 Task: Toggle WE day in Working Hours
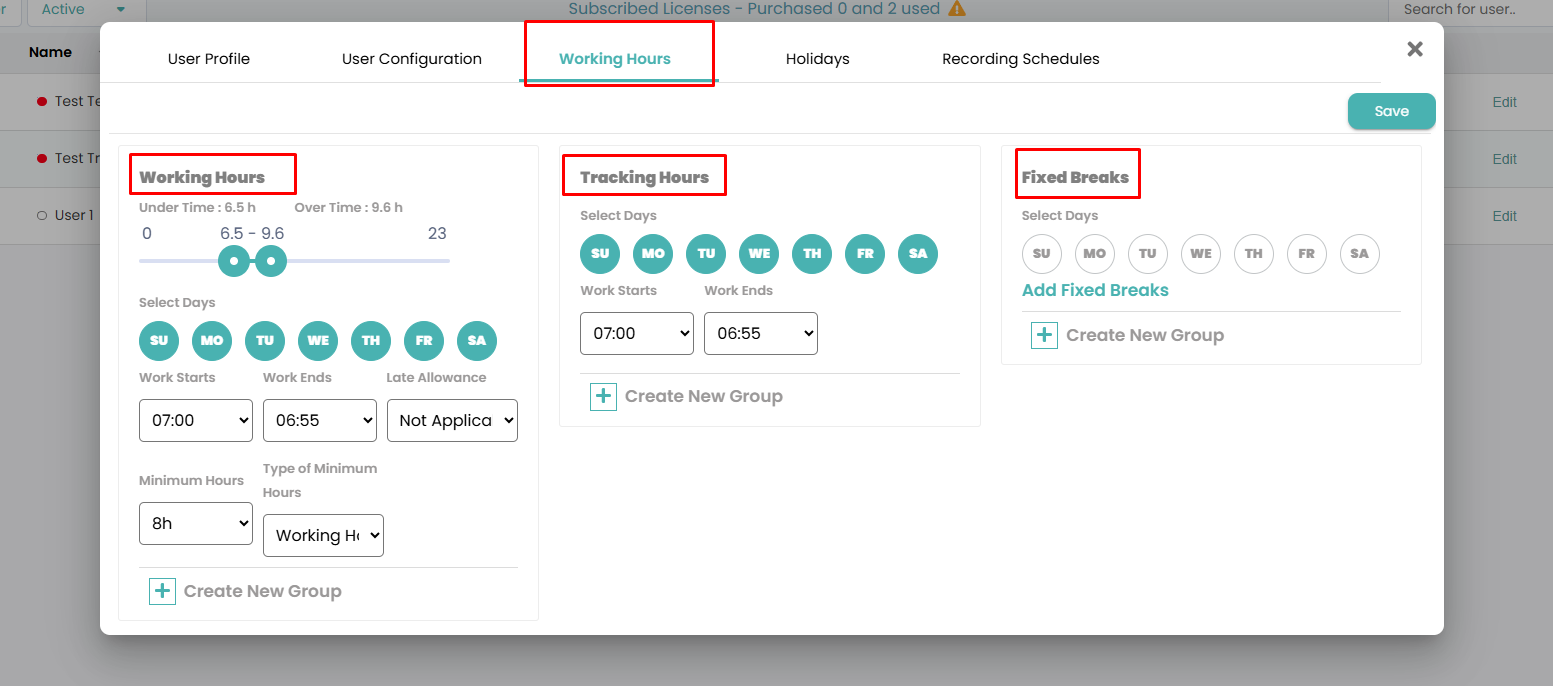[318, 341]
